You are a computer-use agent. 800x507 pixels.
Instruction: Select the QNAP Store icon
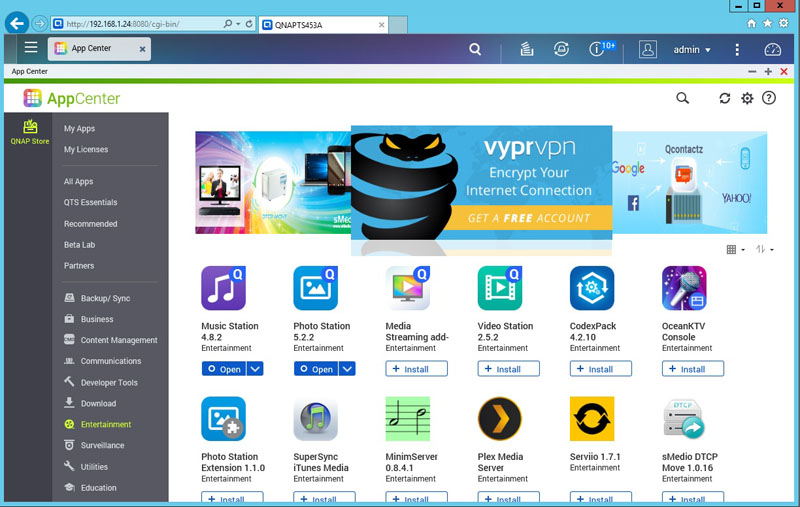[x=30, y=132]
